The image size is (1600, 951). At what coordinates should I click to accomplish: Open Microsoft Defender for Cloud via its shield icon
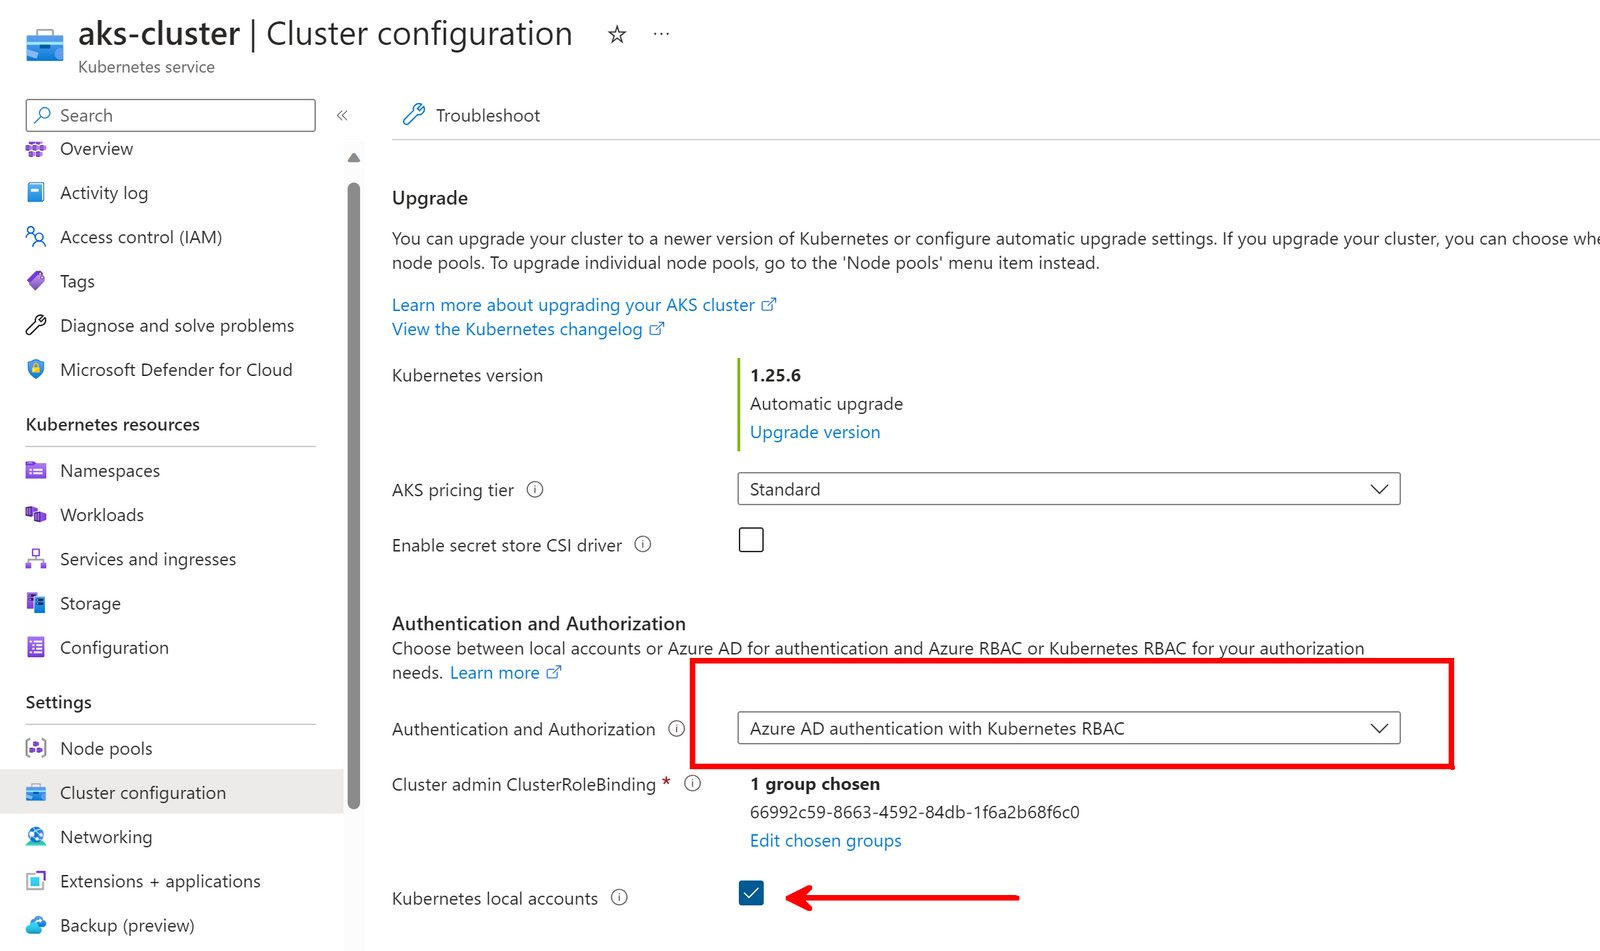pyautogui.click(x=36, y=369)
